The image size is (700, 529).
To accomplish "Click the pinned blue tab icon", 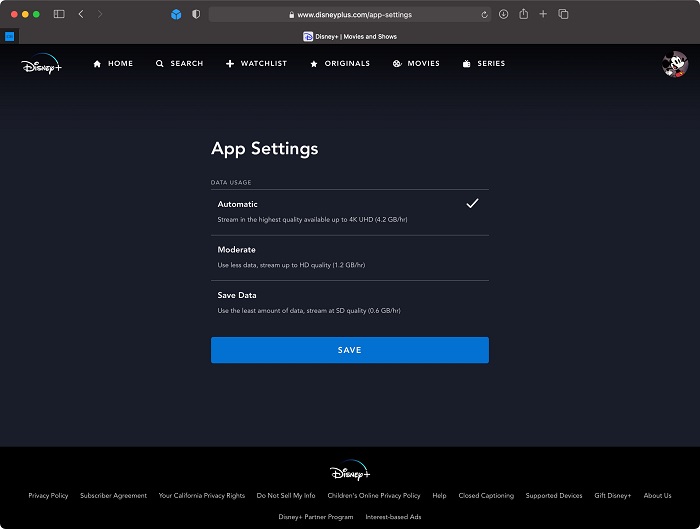I will tap(9, 37).
